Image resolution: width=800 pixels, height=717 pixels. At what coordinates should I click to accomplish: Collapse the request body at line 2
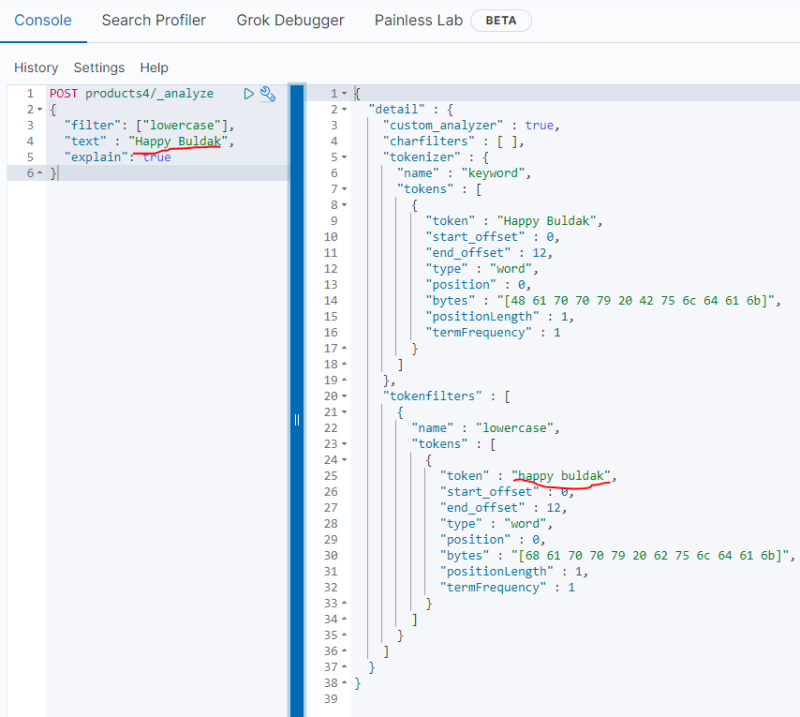click(38, 109)
